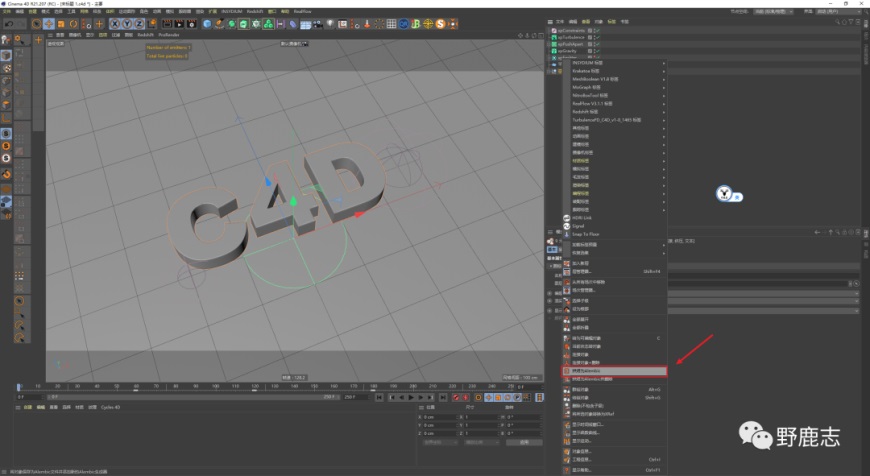Add a Cube primitive object

click(207, 24)
